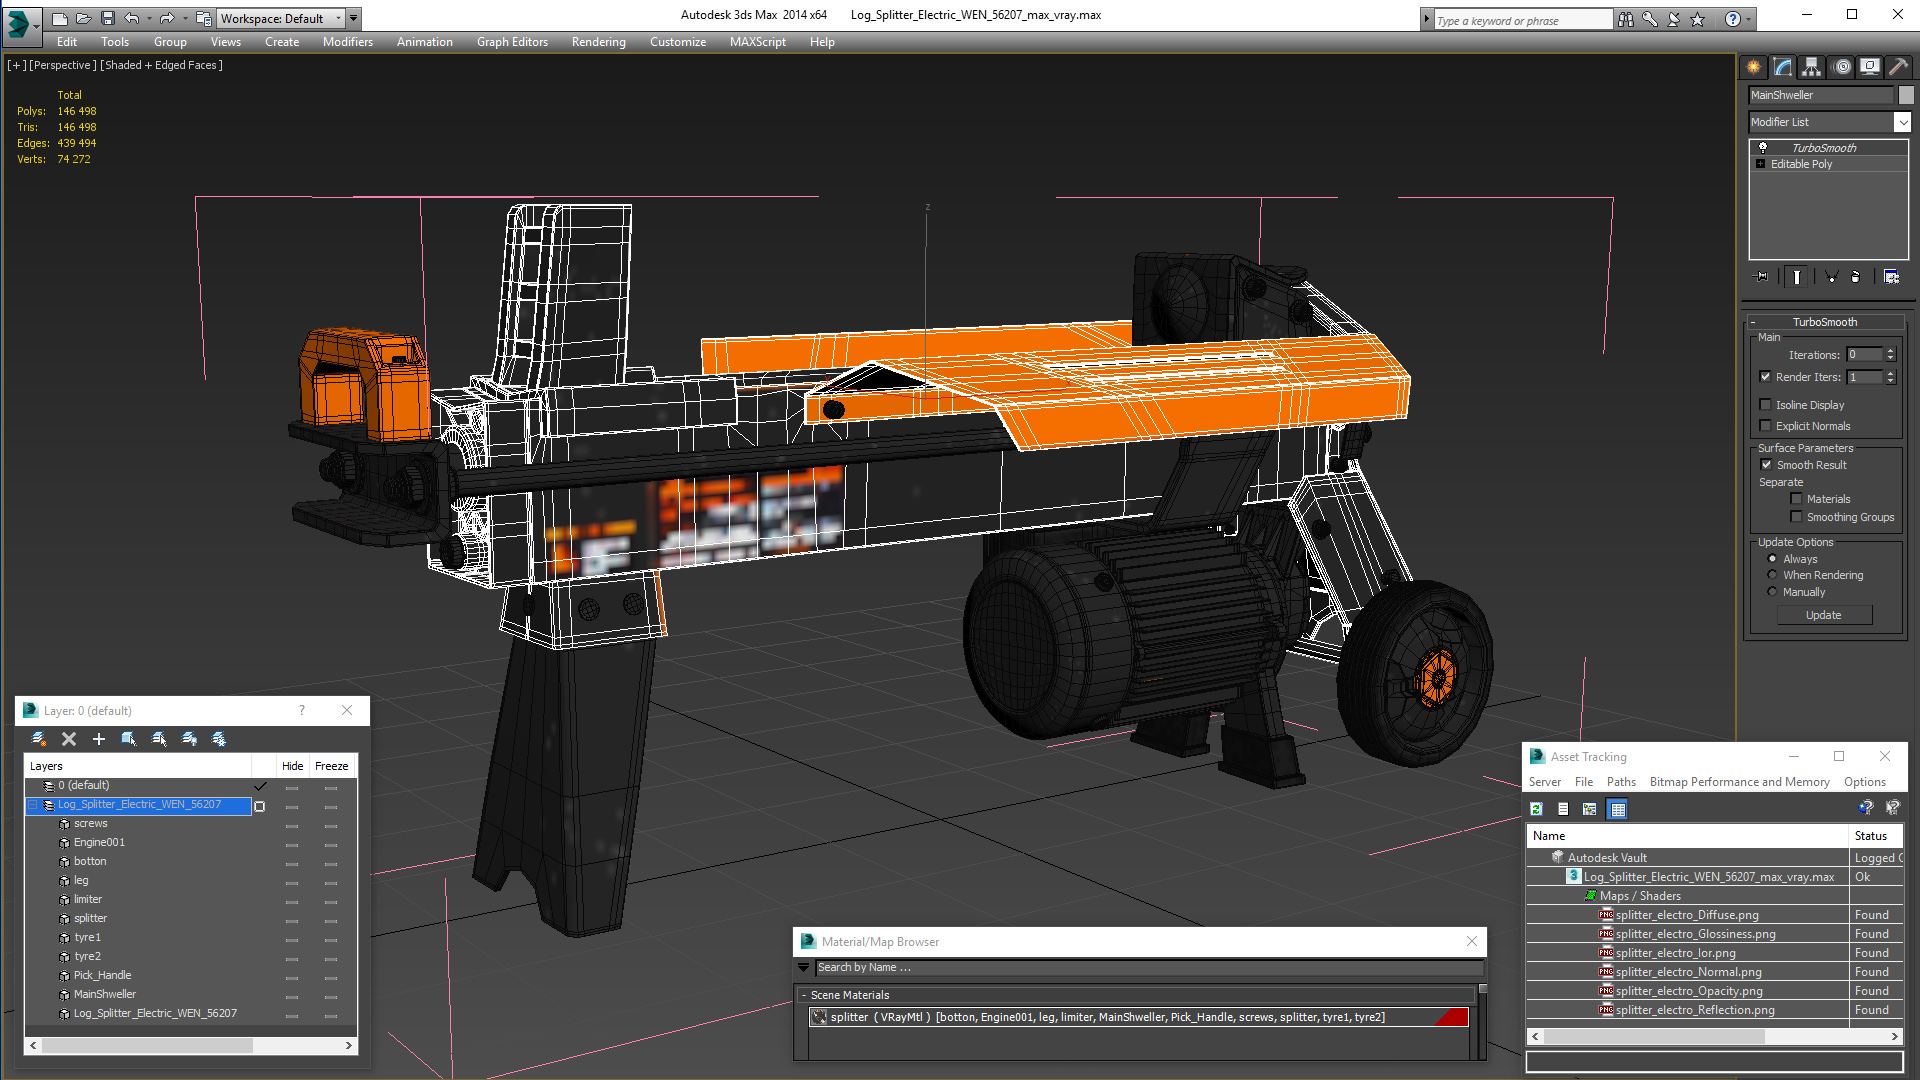Click Make Unique icon under modifier stack
Screen dimensions: 1920x1080
[x=1831, y=277]
